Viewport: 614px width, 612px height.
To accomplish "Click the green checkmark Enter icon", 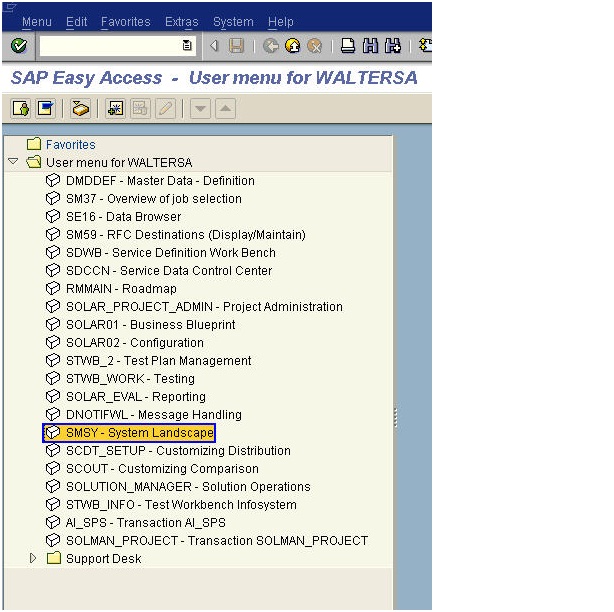I will pos(19,46).
